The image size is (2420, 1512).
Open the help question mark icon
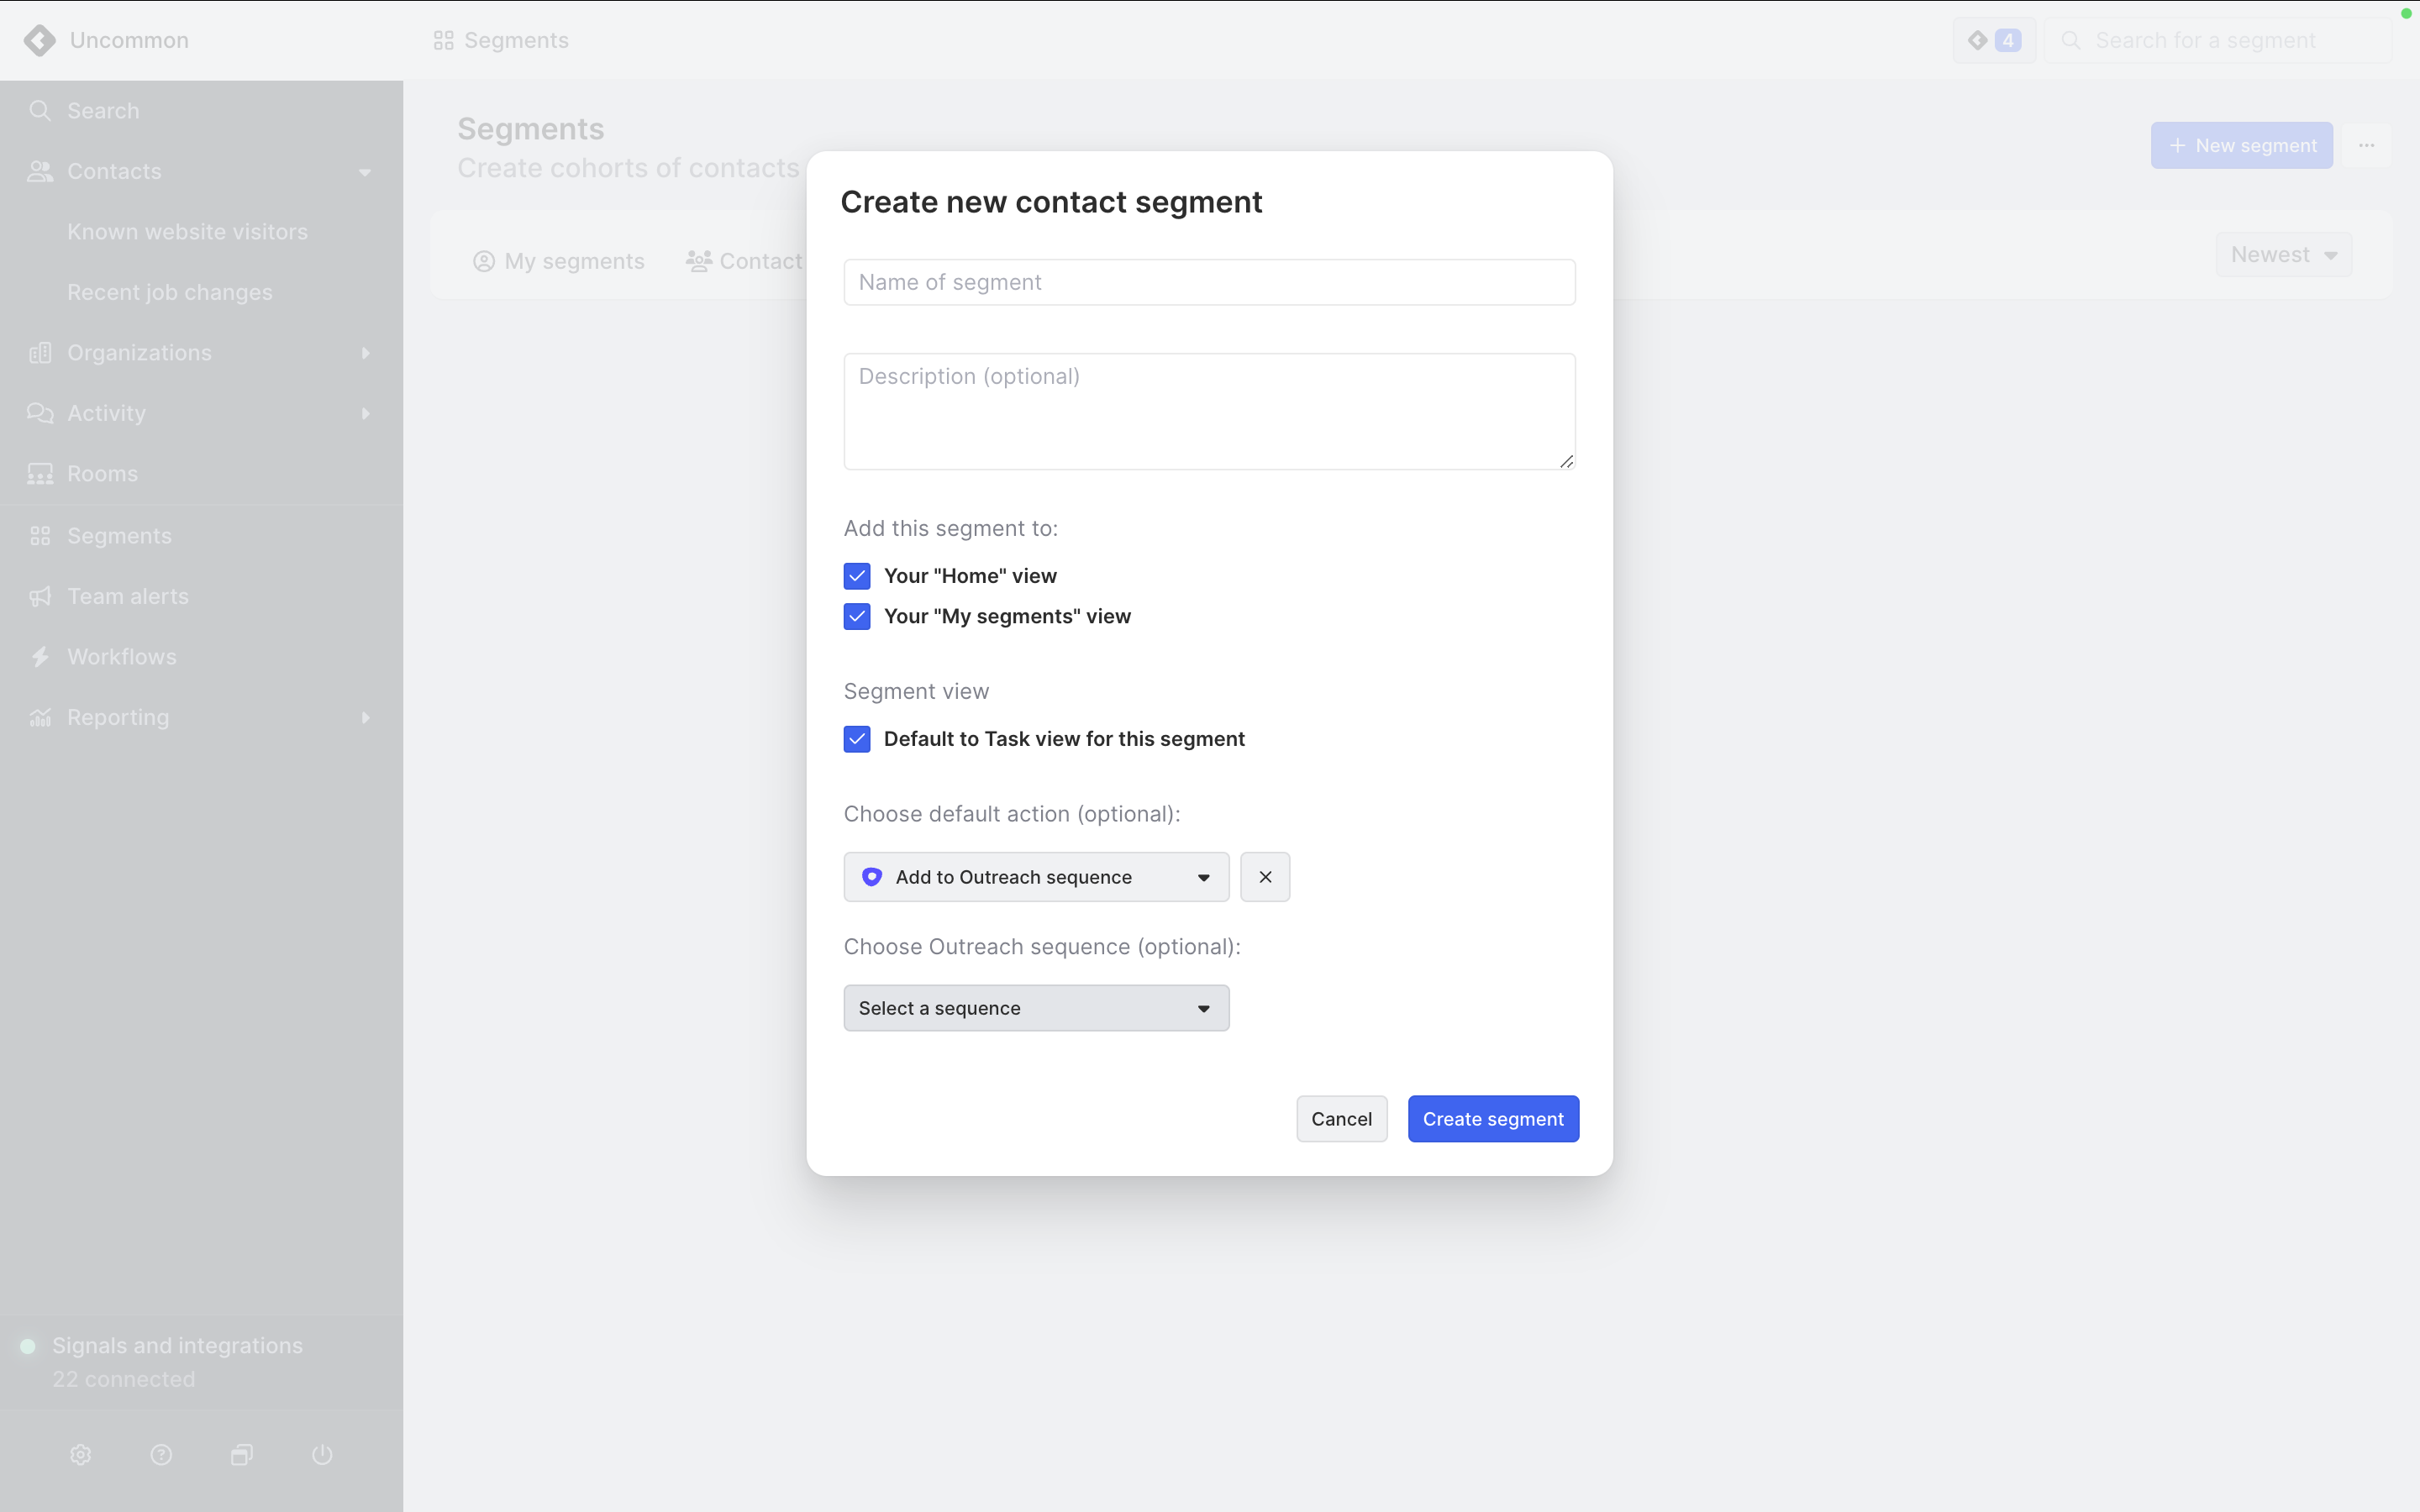click(161, 1455)
